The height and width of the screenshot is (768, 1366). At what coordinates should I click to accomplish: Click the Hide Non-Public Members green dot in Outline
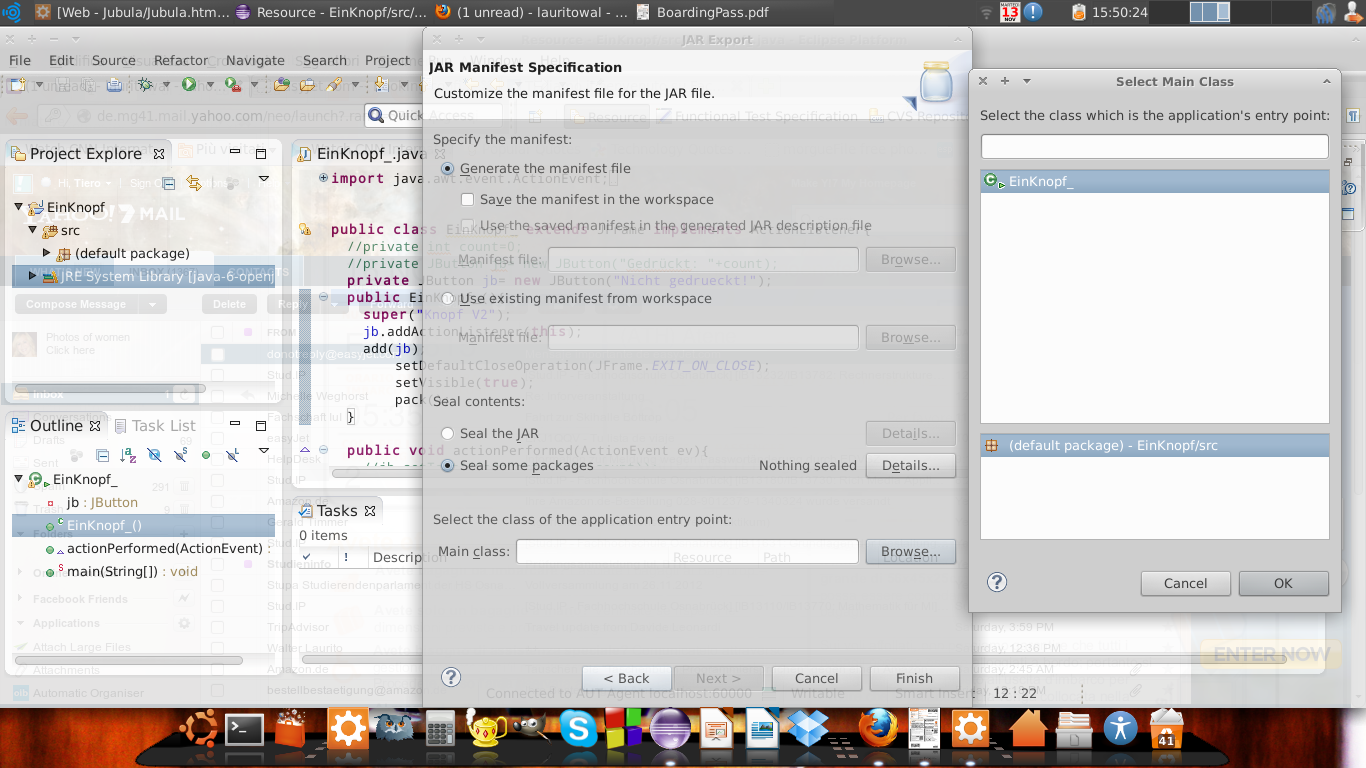click(x=206, y=455)
